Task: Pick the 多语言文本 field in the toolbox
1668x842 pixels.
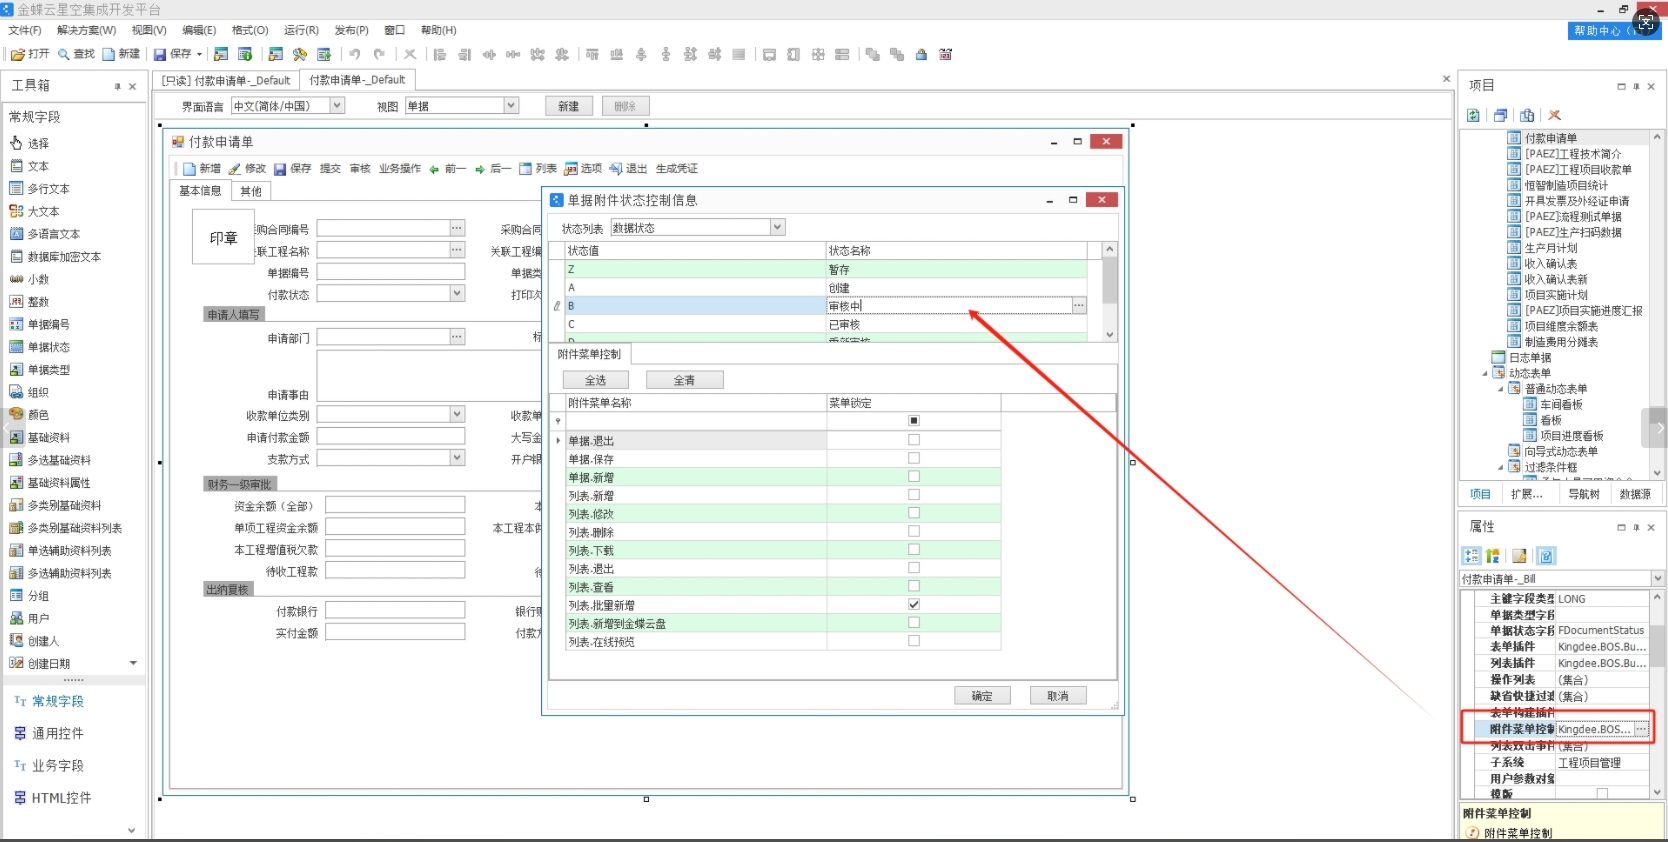Action: (45, 234)
